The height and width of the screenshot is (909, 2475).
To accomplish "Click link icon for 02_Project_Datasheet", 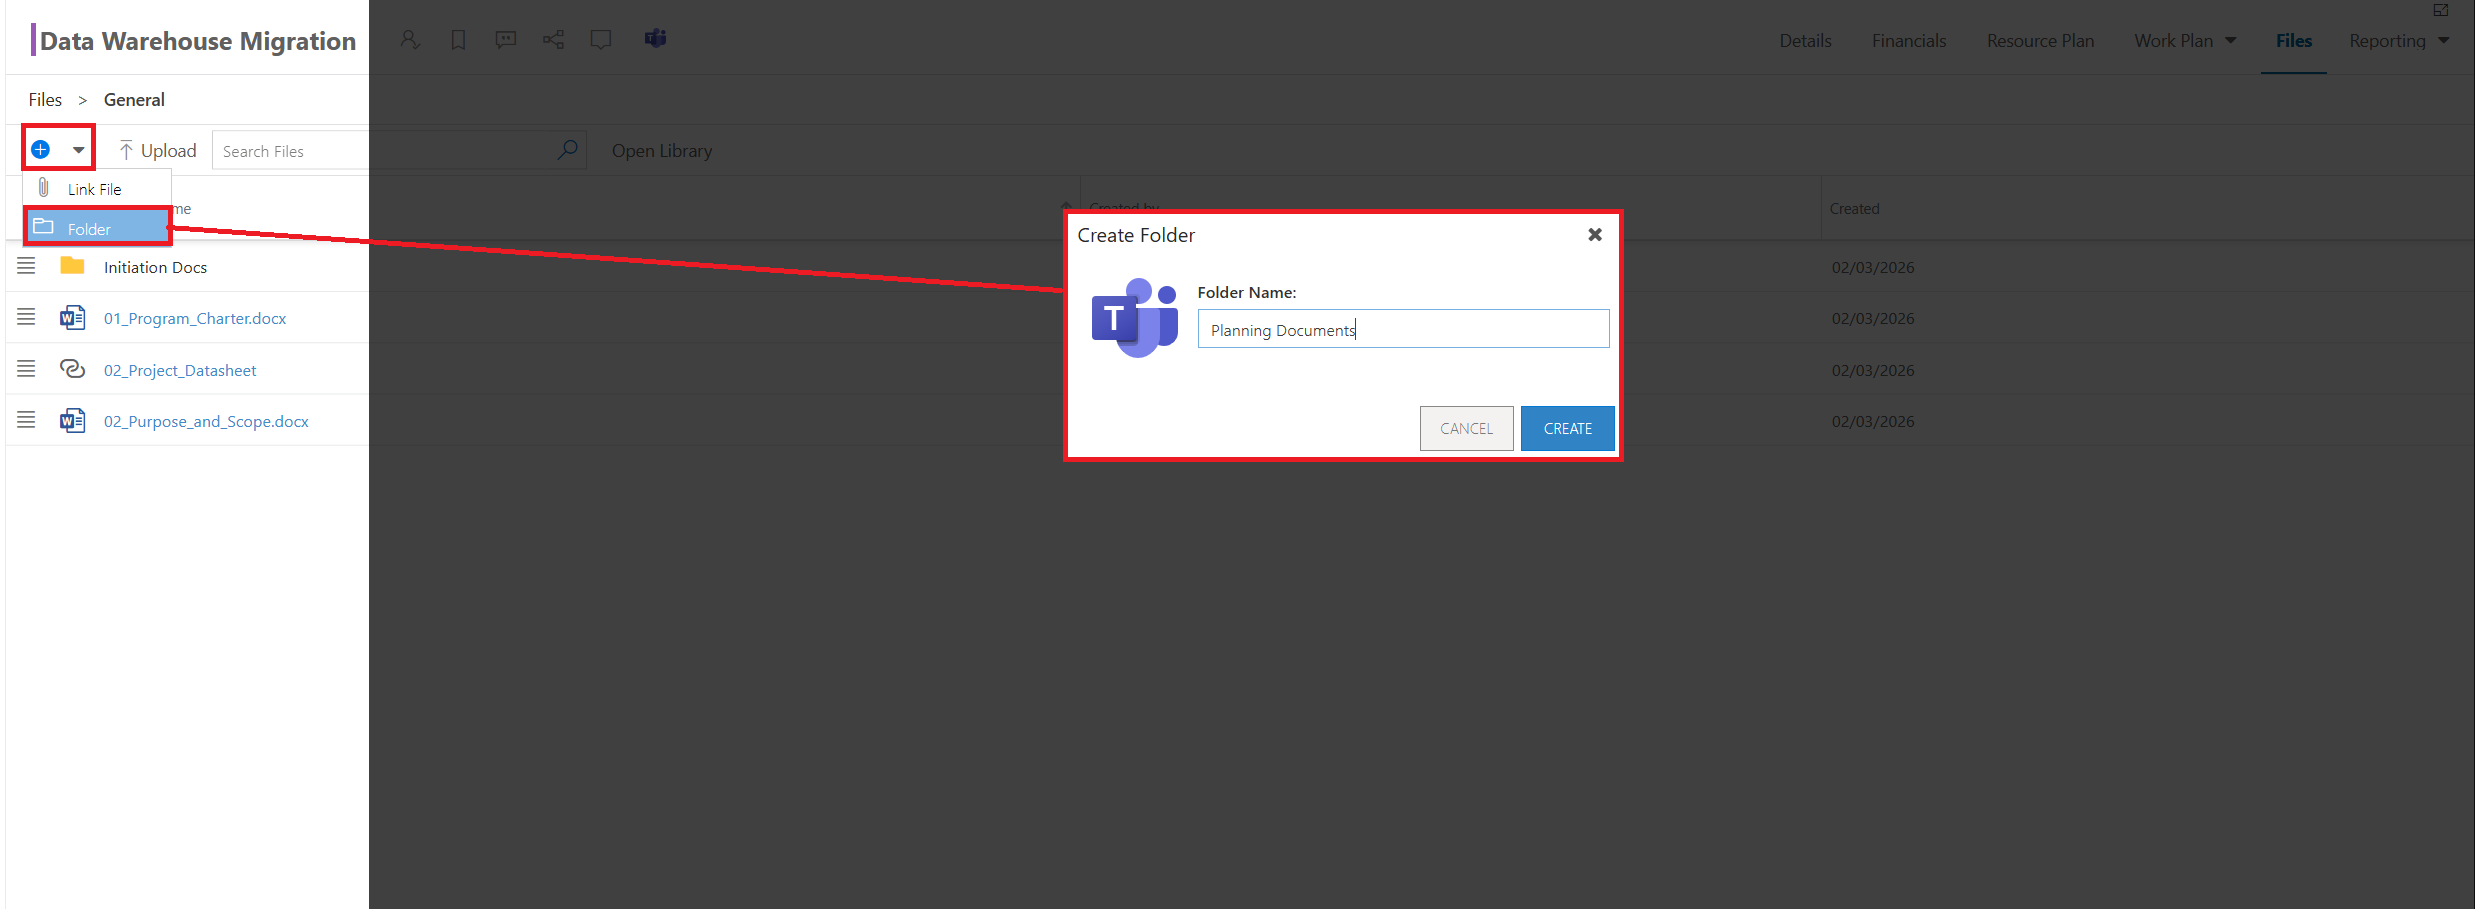I will click(x=72, y=369).
